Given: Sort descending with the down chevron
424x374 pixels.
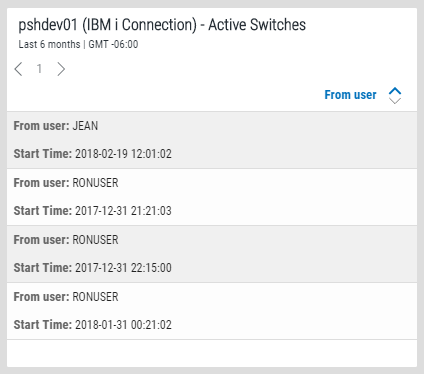Looking at the screenshot, I should 395,100.
